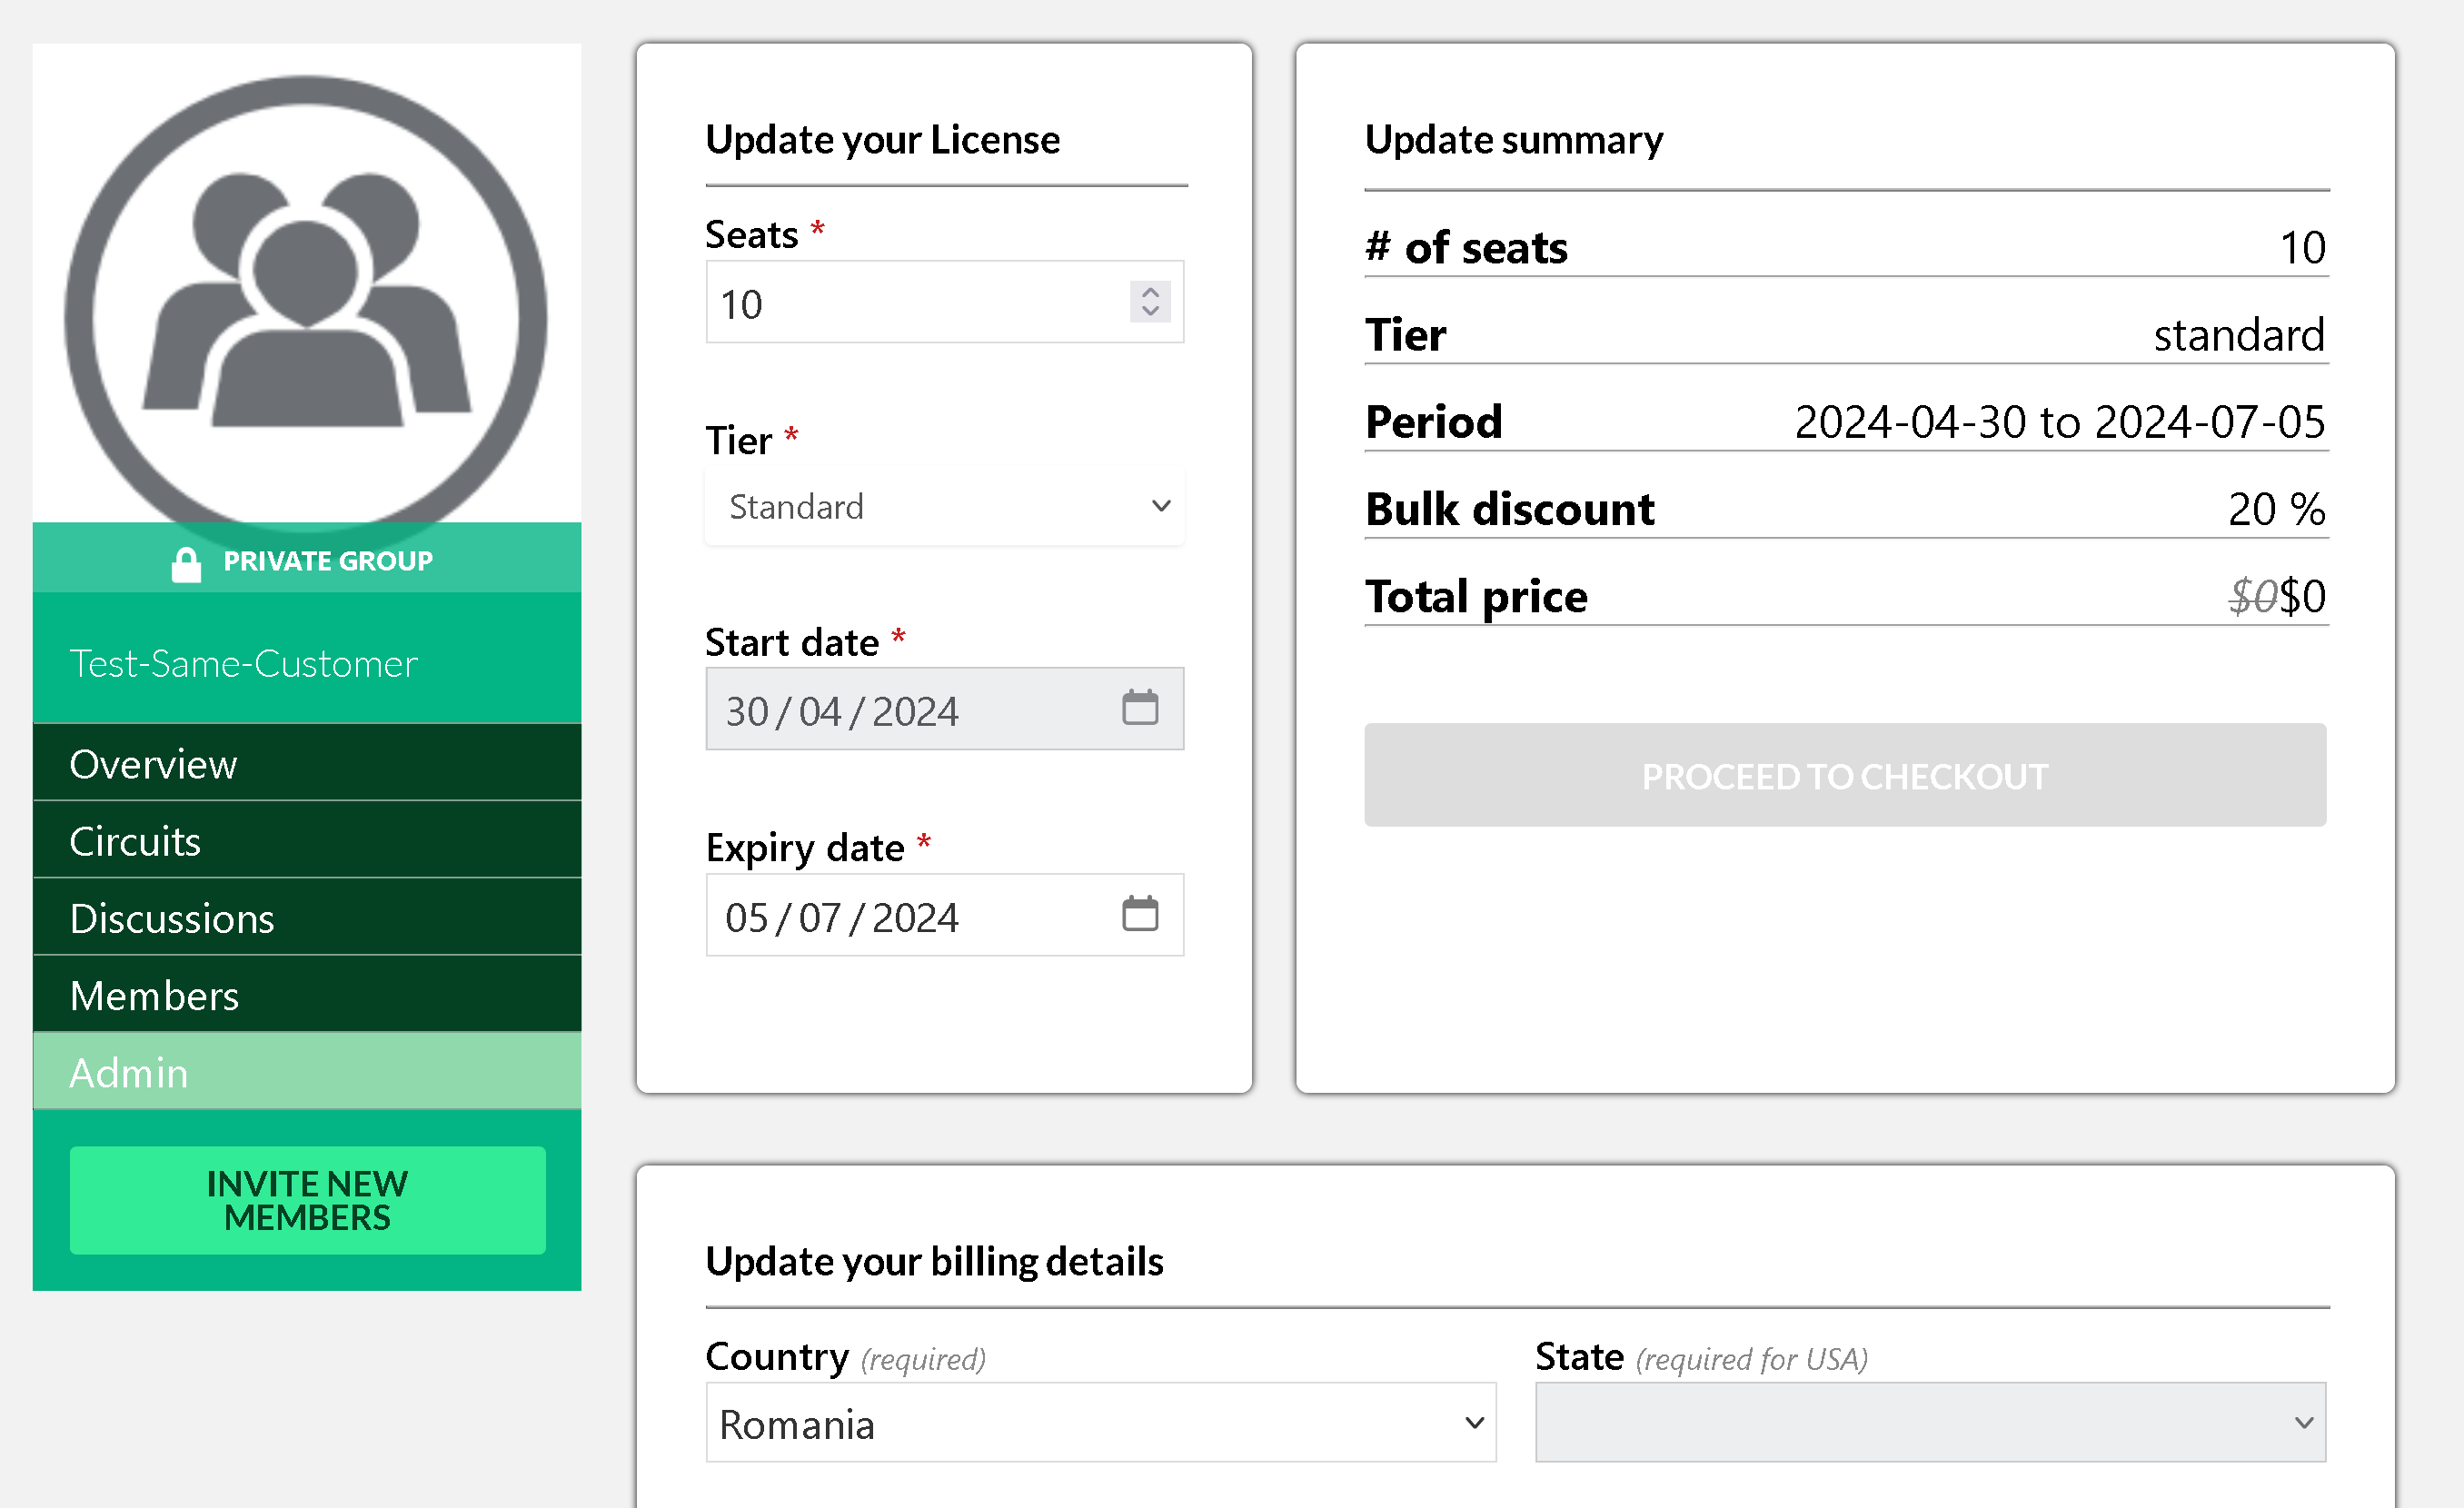Click the Expiry date field 05/07/2024
This screenshot has height=1508, width=2464.
pyautogui.click(x=944, y=915)
